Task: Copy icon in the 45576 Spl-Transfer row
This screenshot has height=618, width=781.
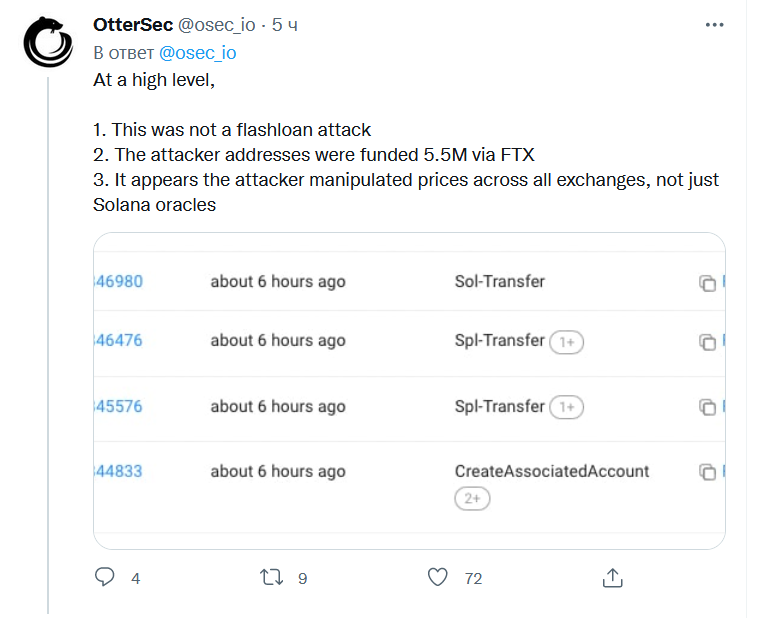Action: (x=707, y=407)
